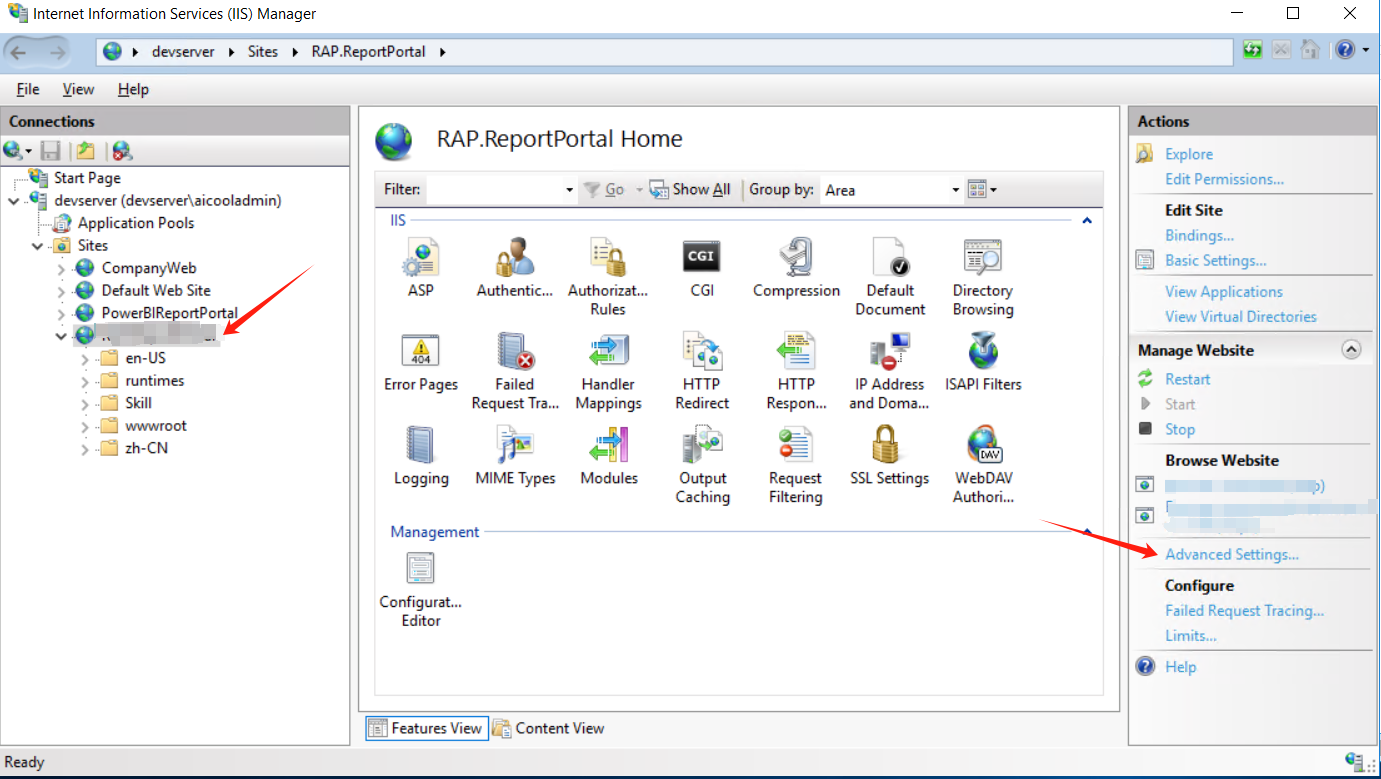The image size is (1381, 779).
Task: Click the Save icon in Connections toolbar
Action: pos(50,151)
